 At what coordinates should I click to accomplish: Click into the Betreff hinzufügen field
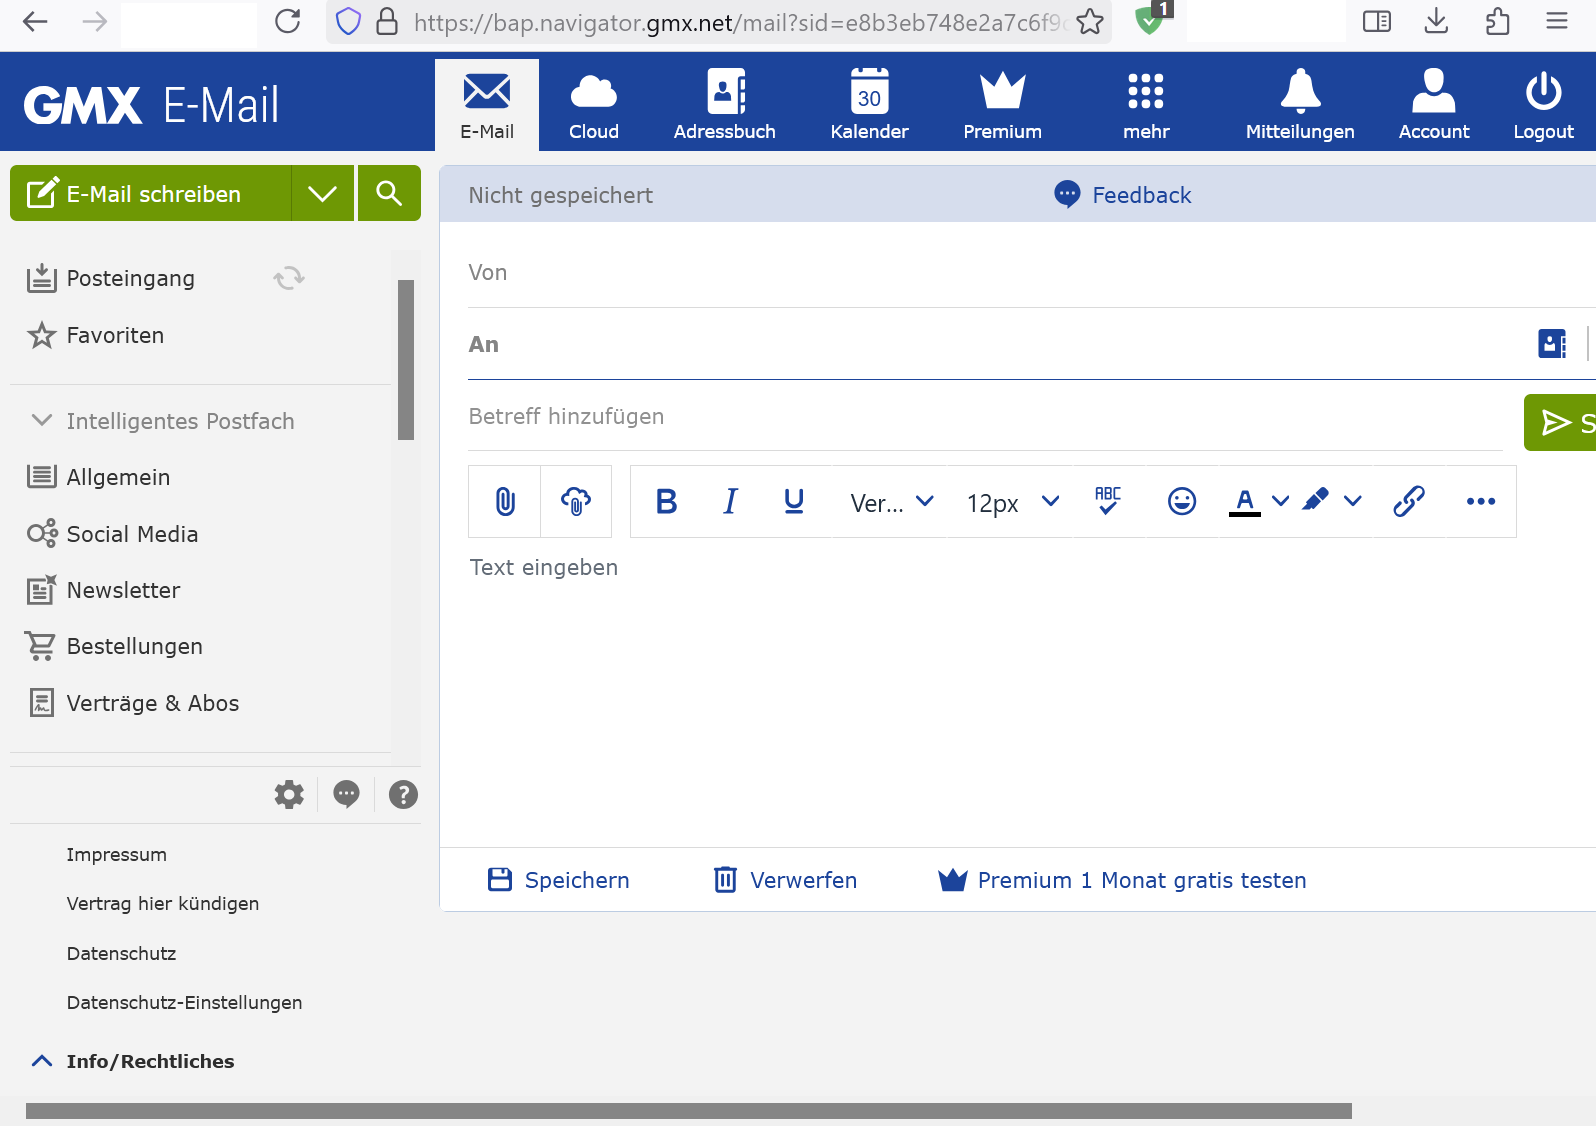(985, 416)
